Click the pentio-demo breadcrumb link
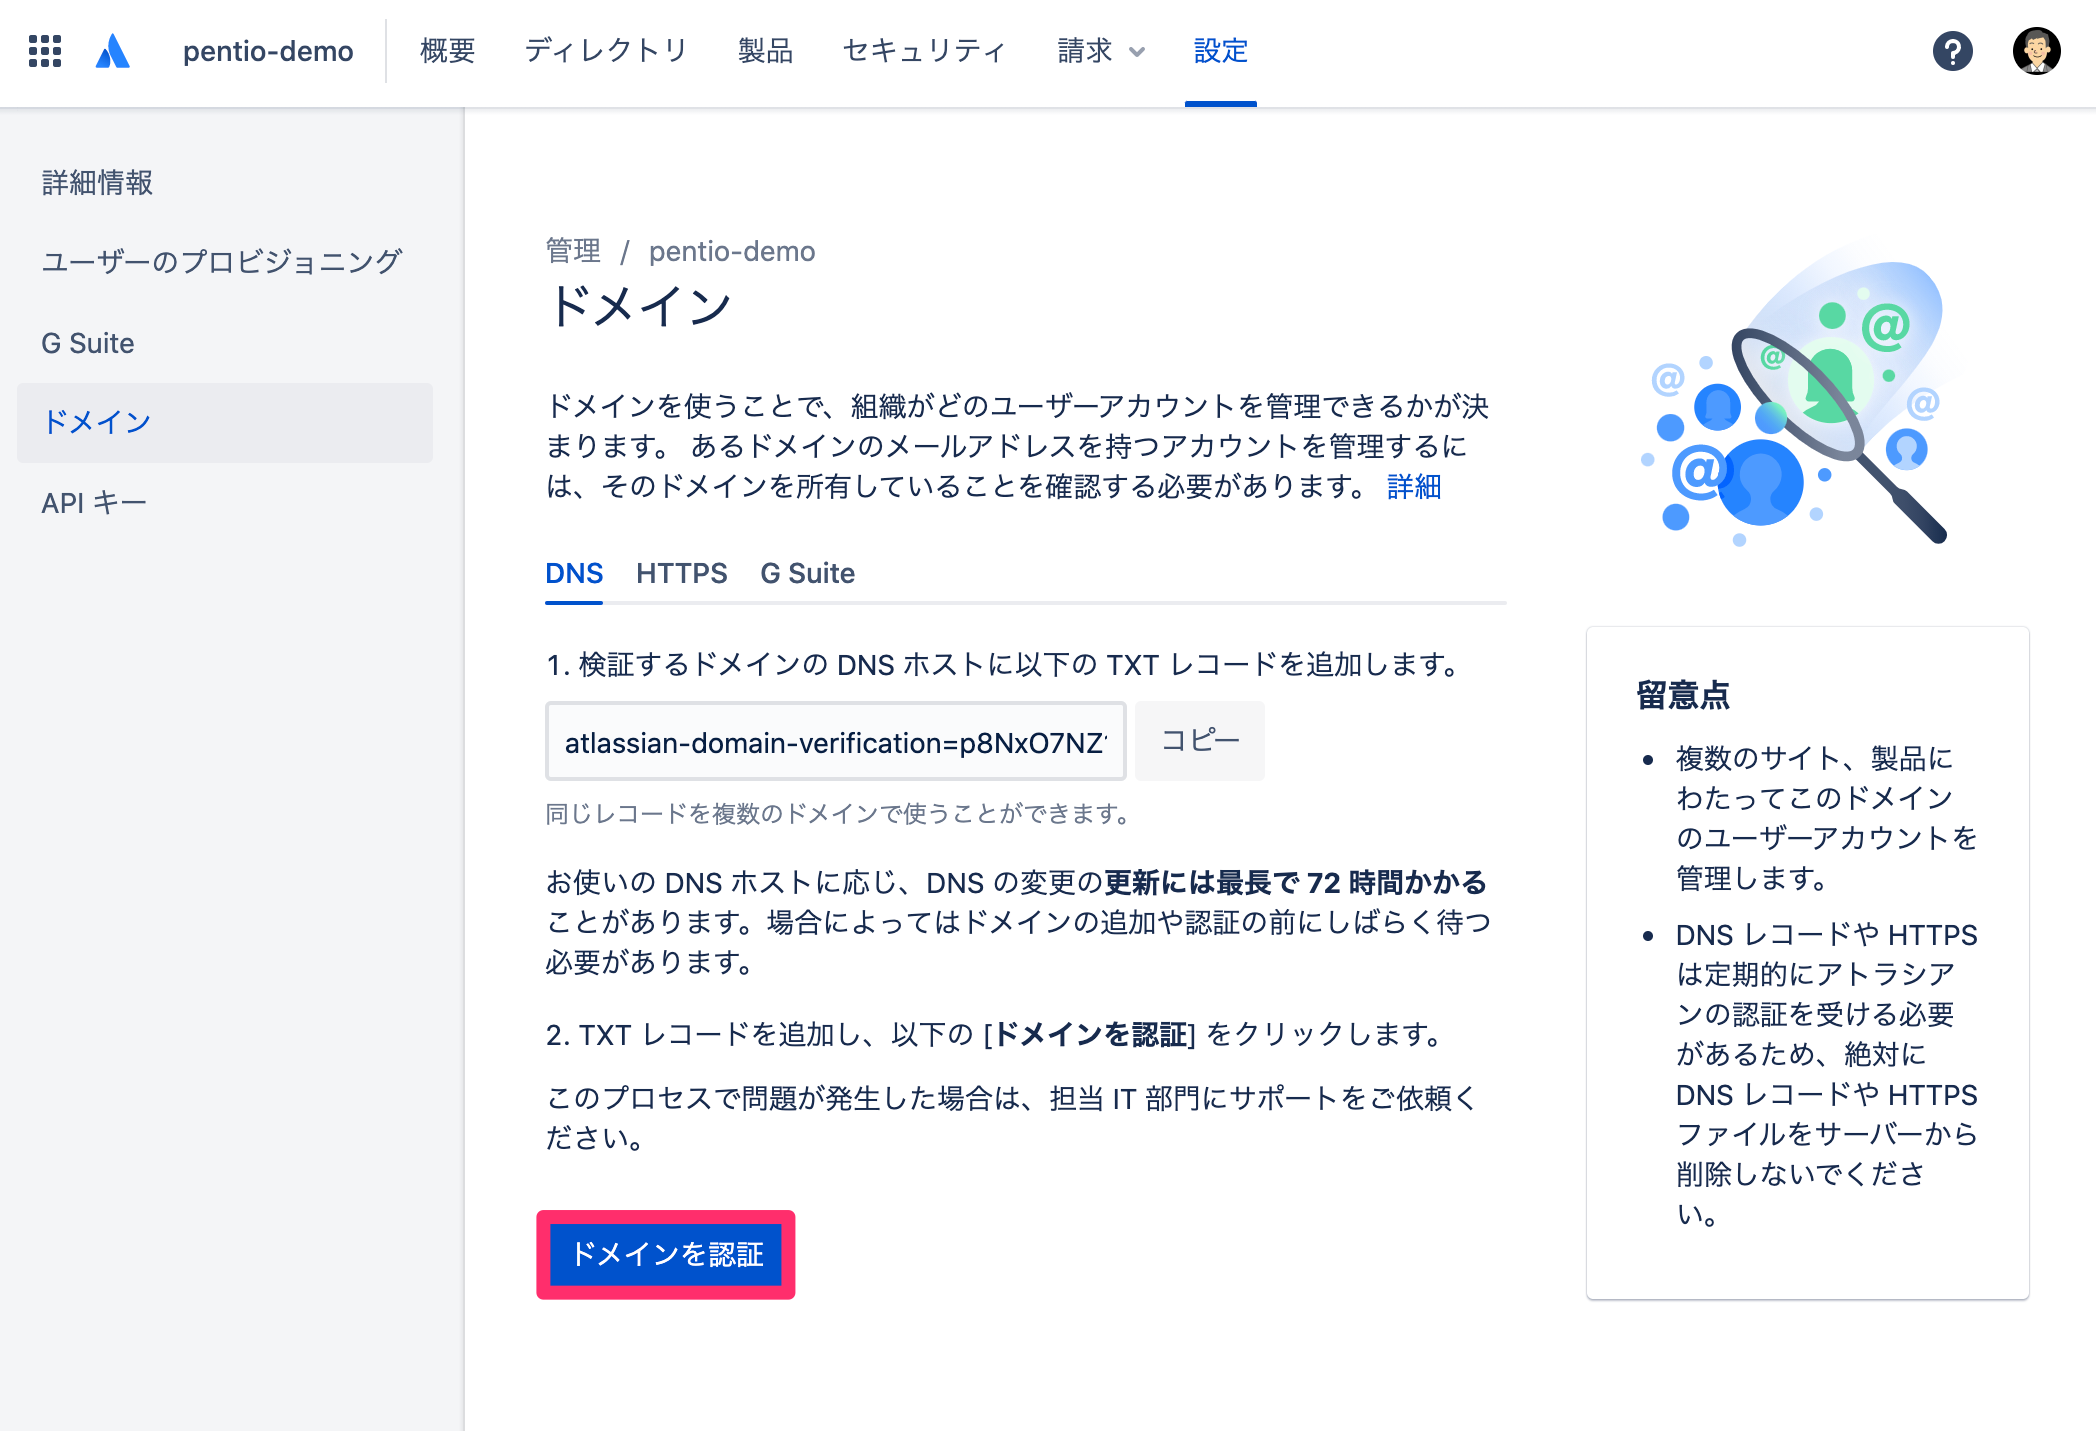Screen dimensions: 2096x1431 [x=732, y=251]
